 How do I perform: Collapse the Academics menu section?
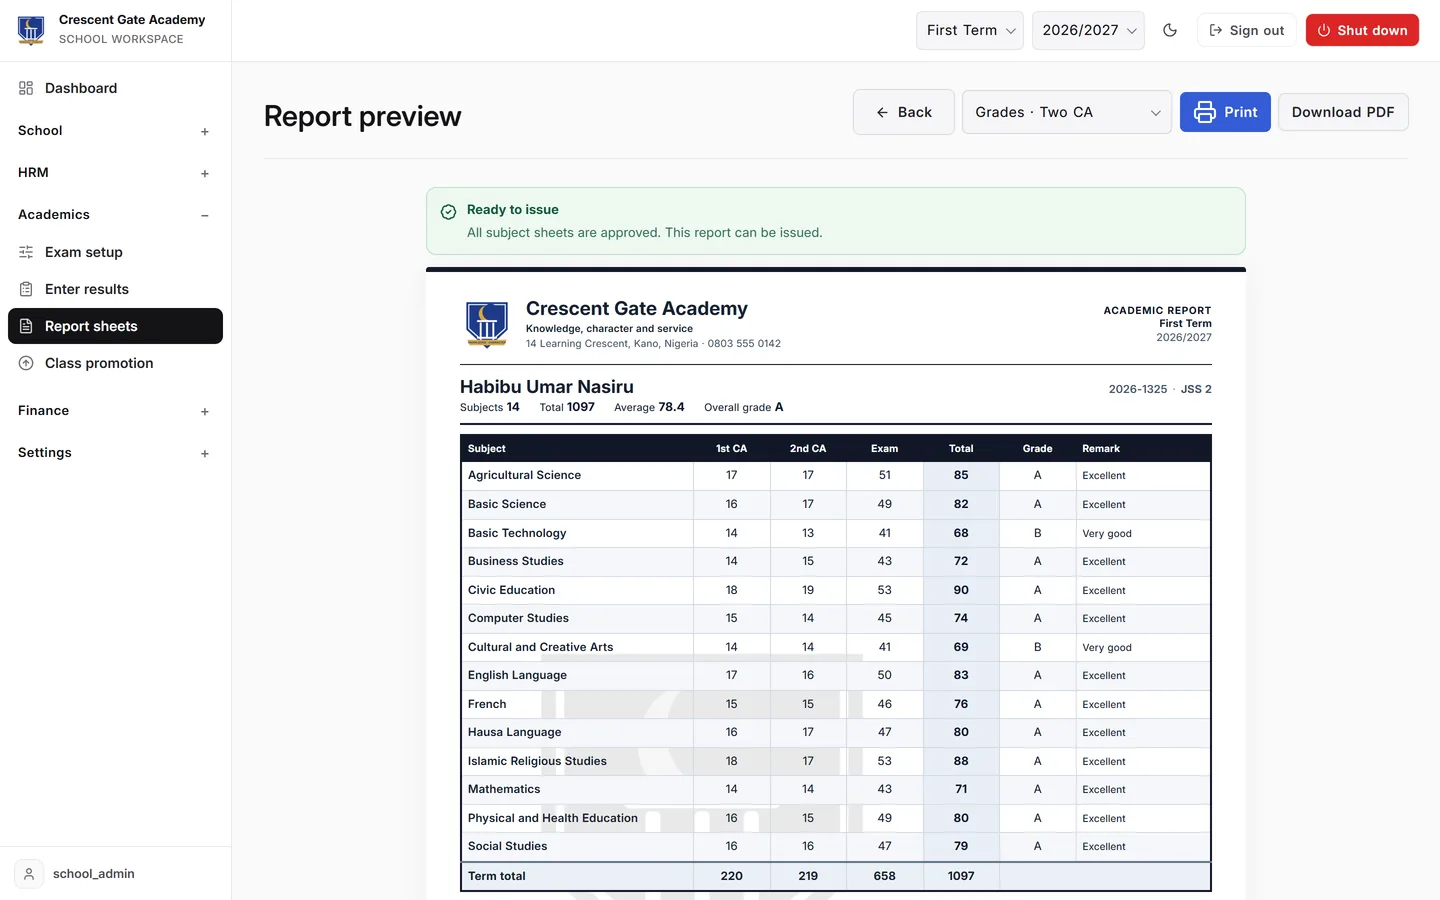tap(115, 215)
